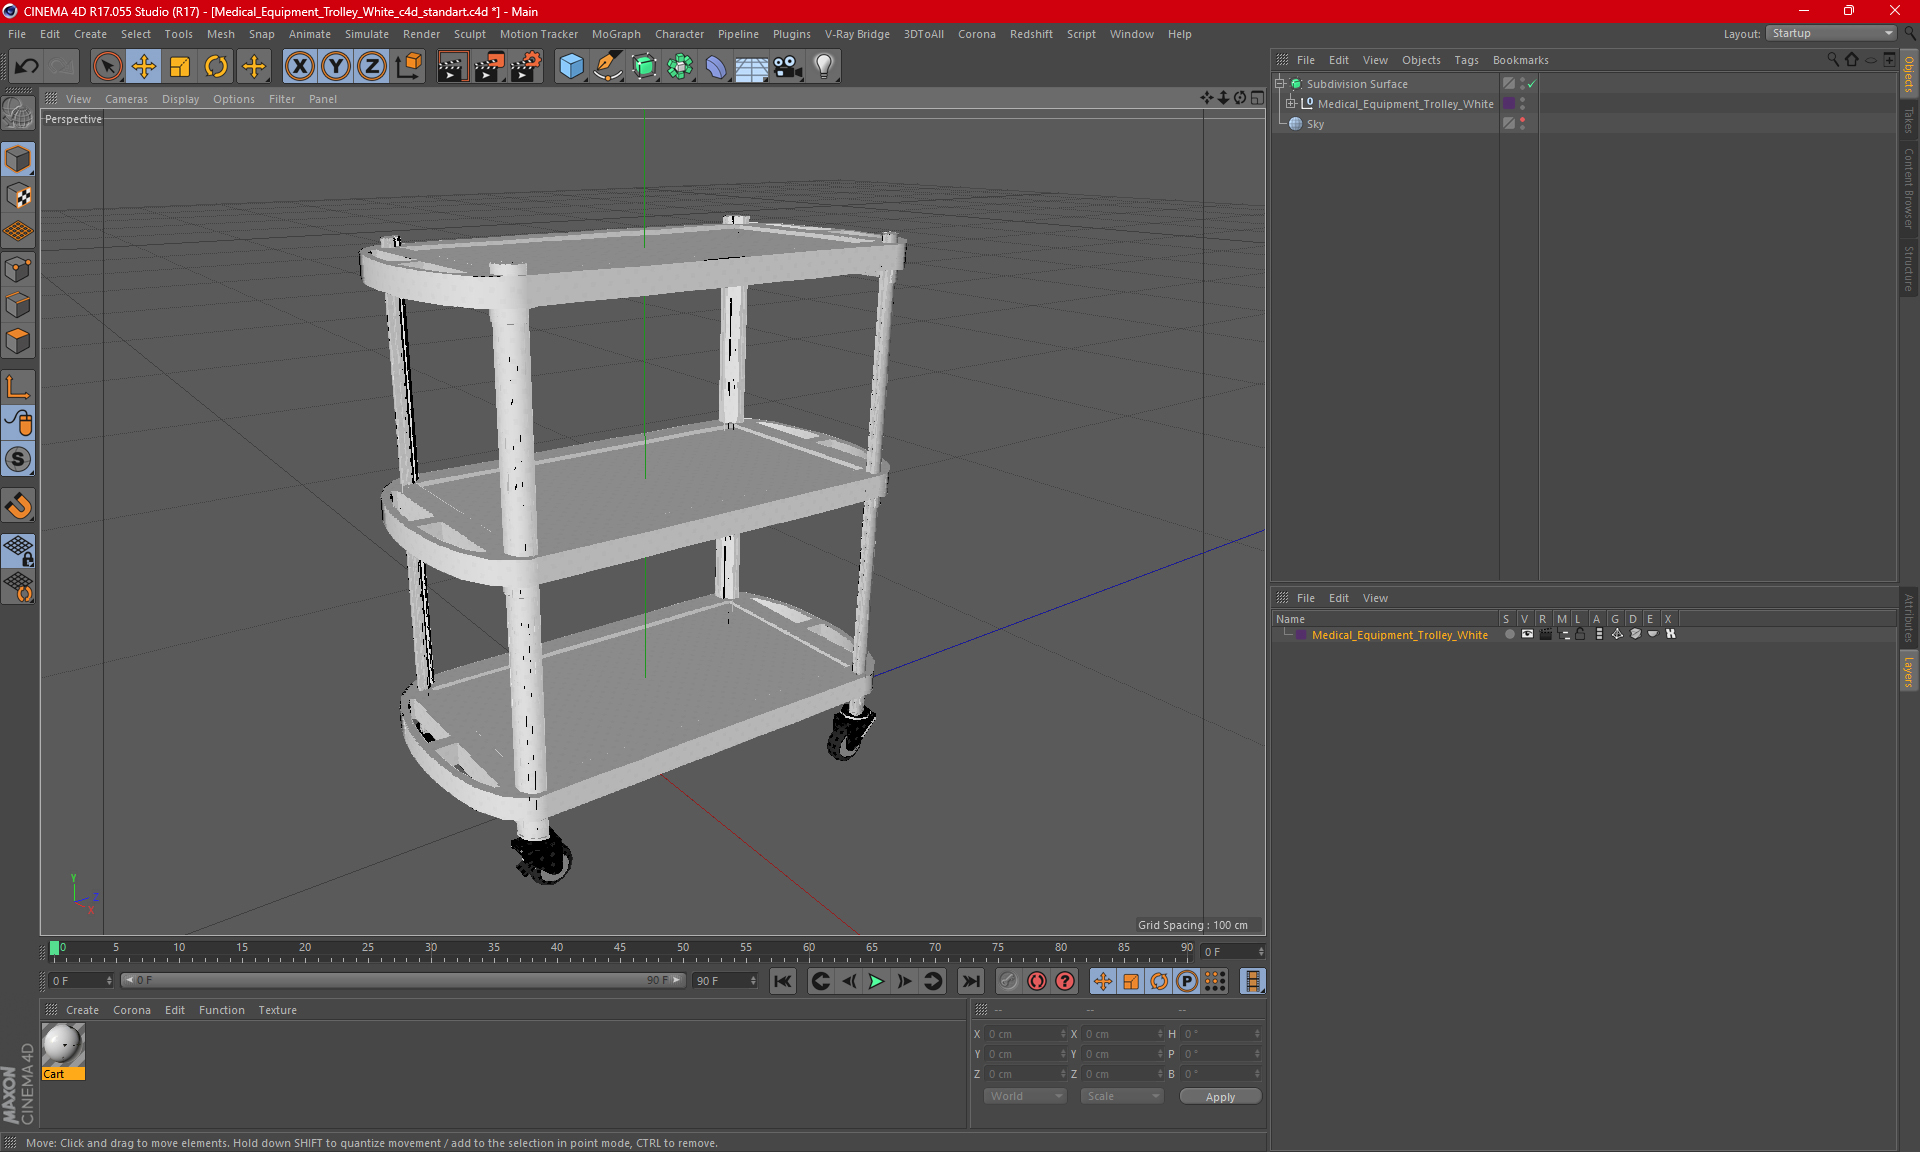Toggle Subdivision Surface enable checkmark

(x=1531, y=84)
